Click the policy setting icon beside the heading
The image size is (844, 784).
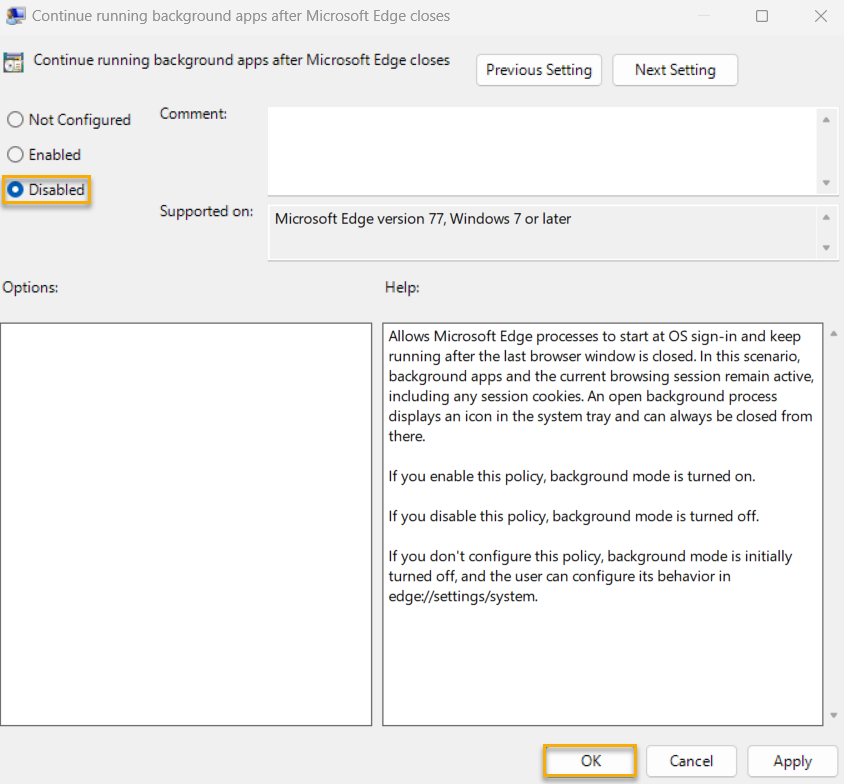tap(16, 61)
